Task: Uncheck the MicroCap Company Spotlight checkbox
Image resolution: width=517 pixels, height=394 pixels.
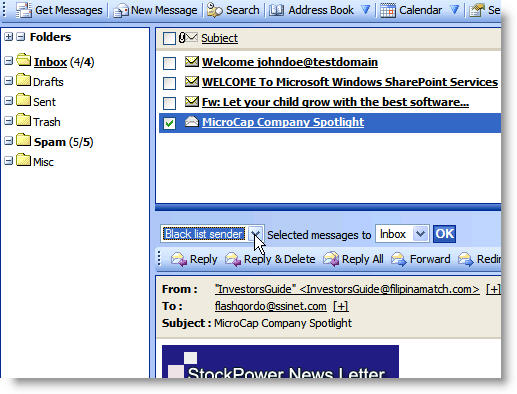Action: pos(169,123)
